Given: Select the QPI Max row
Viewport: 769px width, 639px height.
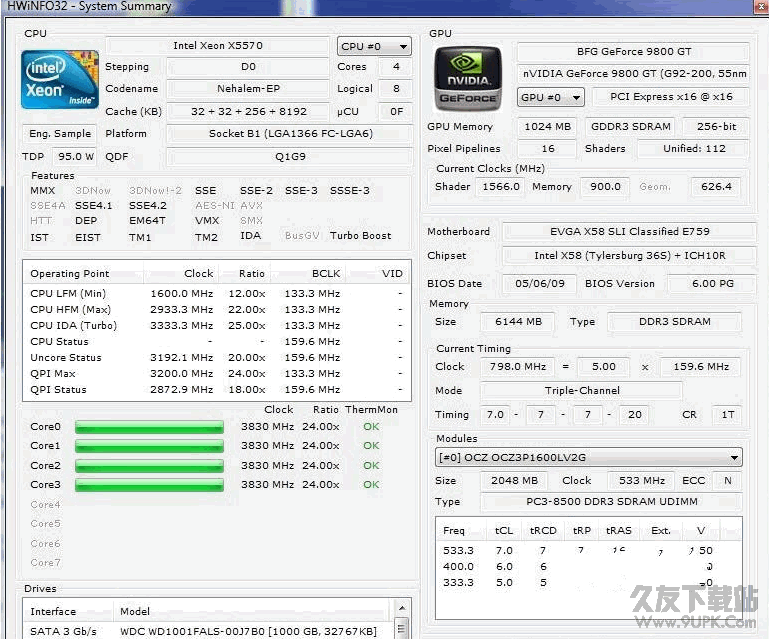Looking at the screenshot, I should [217, 374].
